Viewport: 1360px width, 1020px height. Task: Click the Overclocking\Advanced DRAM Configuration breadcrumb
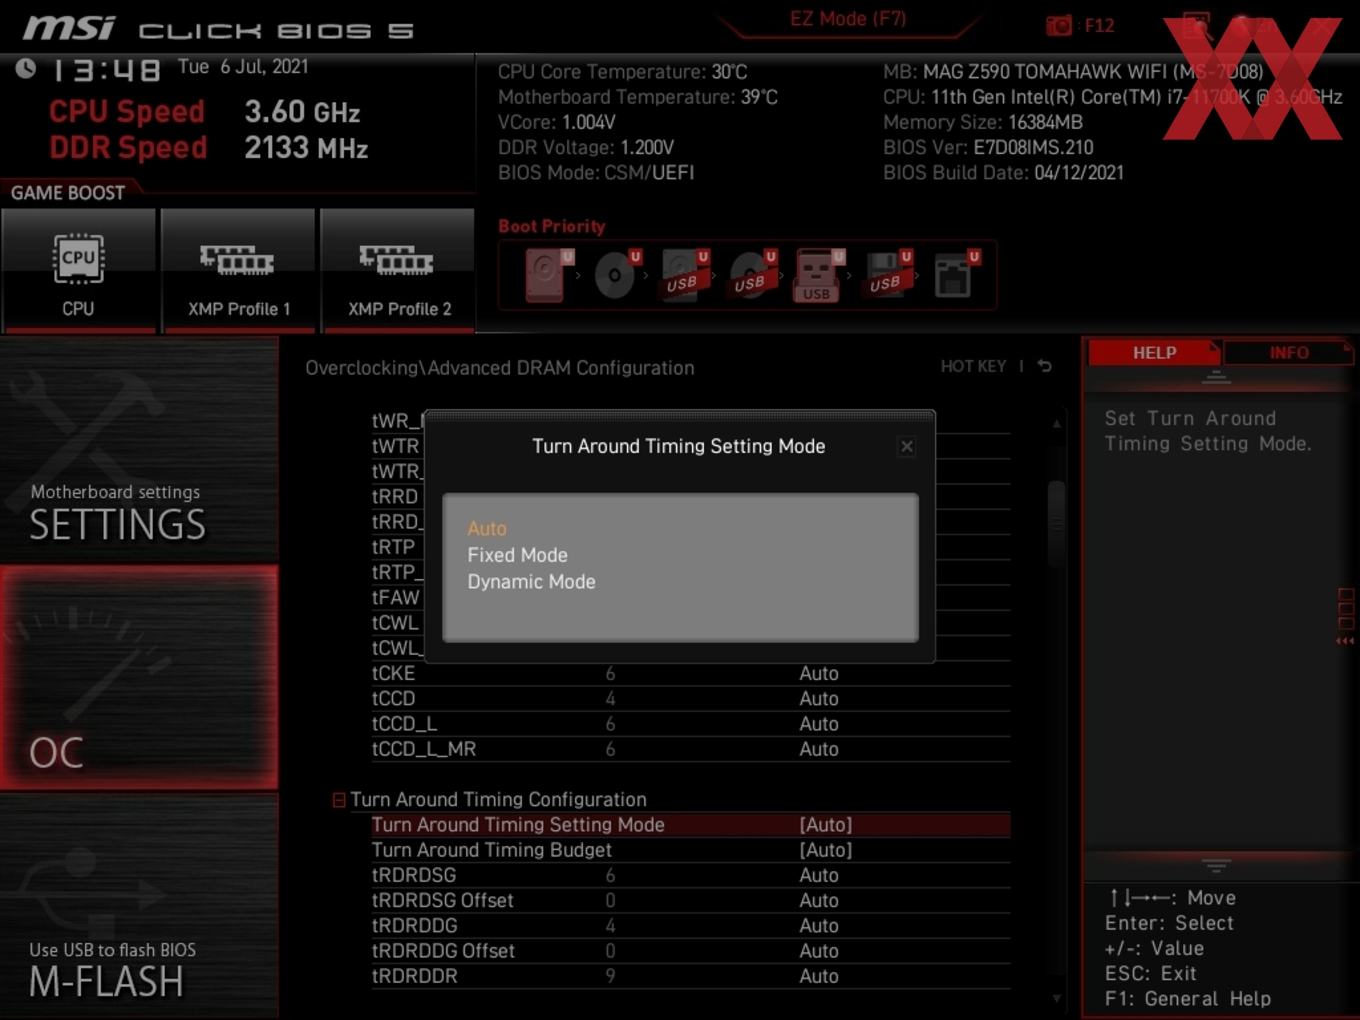tap(499, 368)
